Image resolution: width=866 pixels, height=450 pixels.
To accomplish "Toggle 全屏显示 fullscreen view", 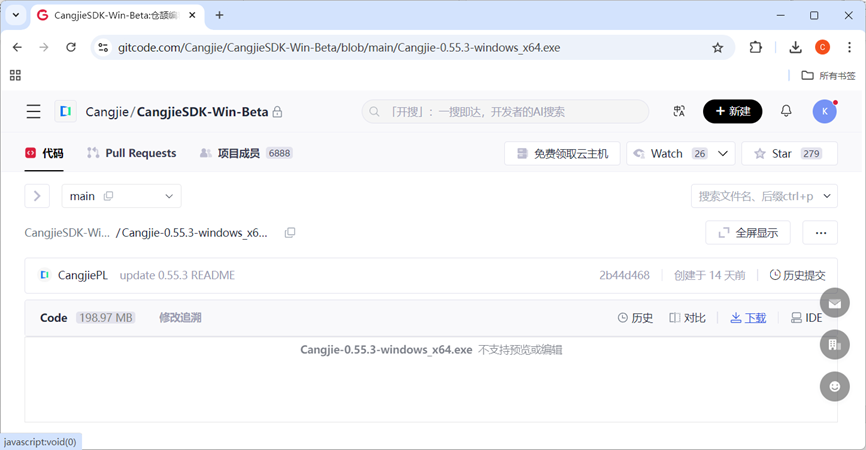I will (748, 233).
